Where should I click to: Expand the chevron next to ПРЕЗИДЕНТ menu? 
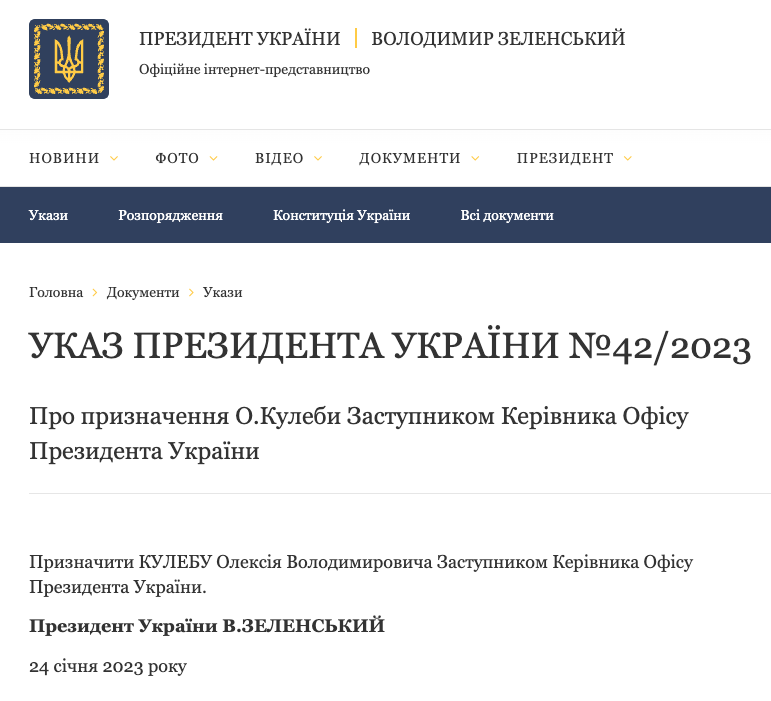tap(628, 158)
